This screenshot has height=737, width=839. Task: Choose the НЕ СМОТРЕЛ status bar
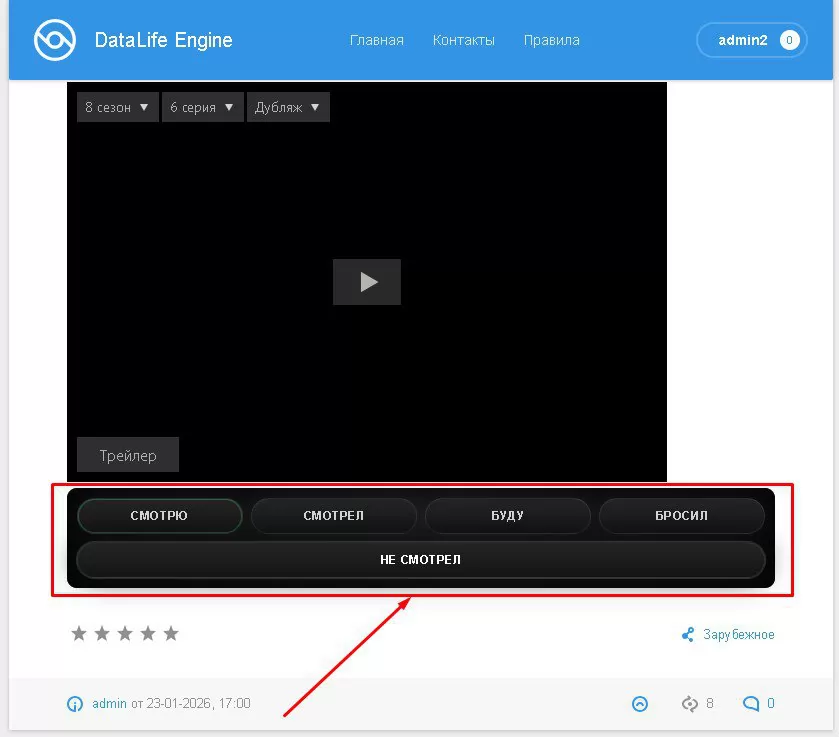coord(420,560)
